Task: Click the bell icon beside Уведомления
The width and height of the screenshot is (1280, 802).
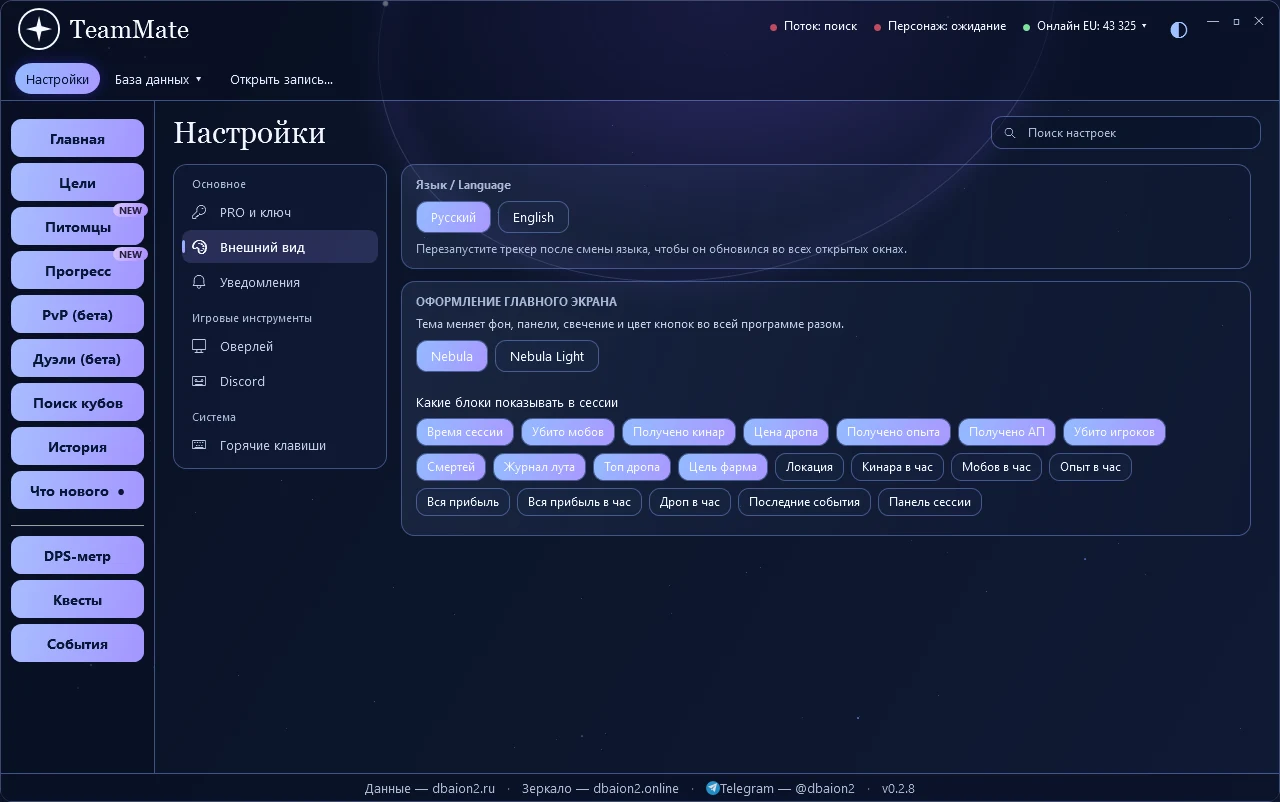Action: point(199,282)
